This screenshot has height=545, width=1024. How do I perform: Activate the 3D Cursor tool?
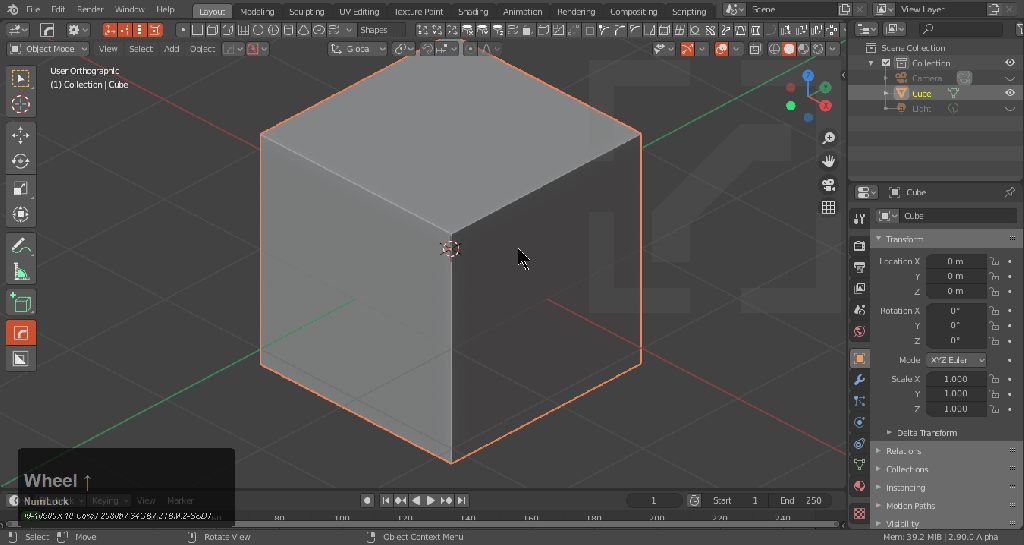21,104
